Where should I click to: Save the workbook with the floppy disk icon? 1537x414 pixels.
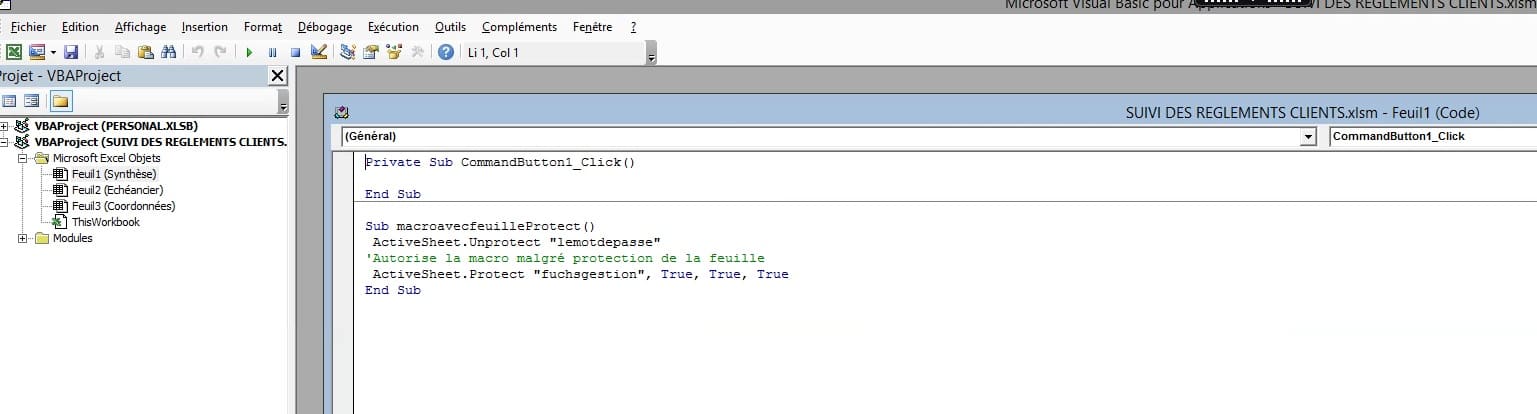71,52
